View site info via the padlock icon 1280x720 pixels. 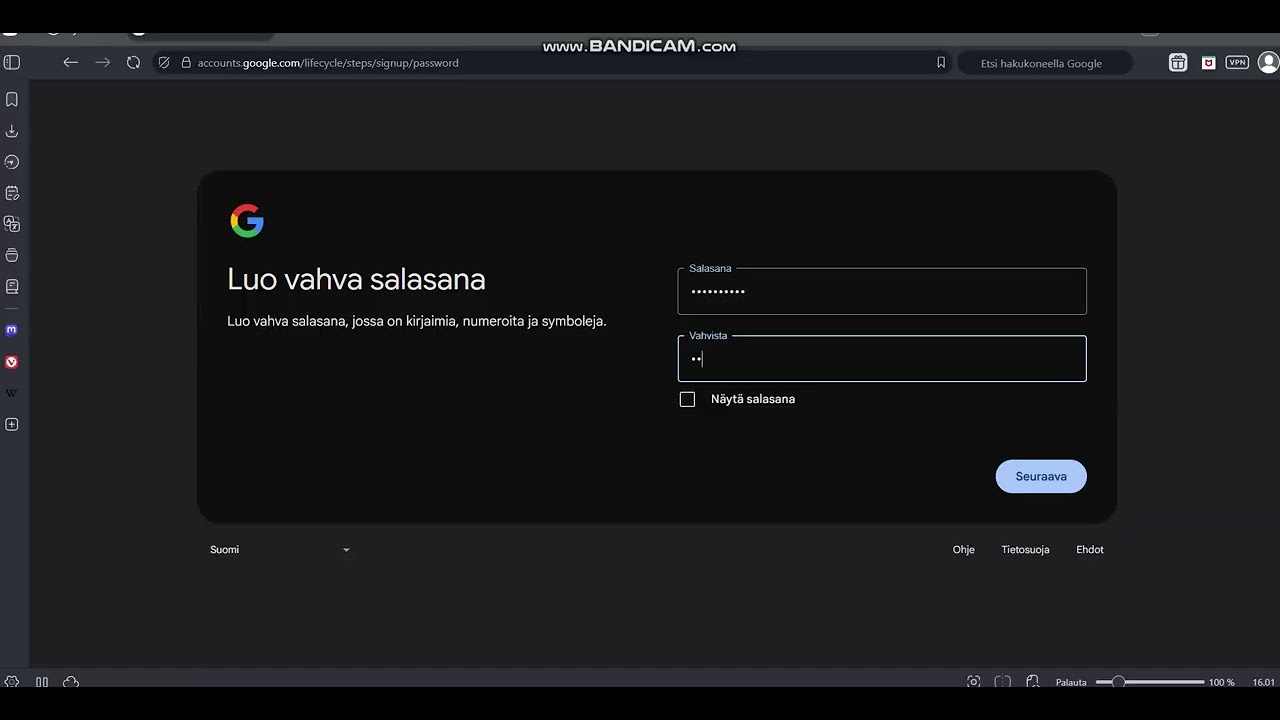coord(186,62)
